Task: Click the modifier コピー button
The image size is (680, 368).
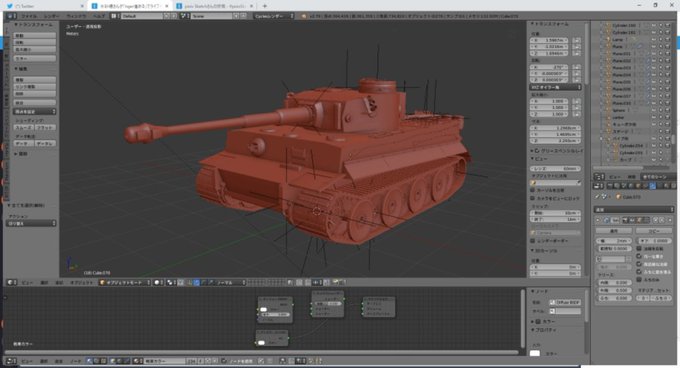Action: [654, 231]
